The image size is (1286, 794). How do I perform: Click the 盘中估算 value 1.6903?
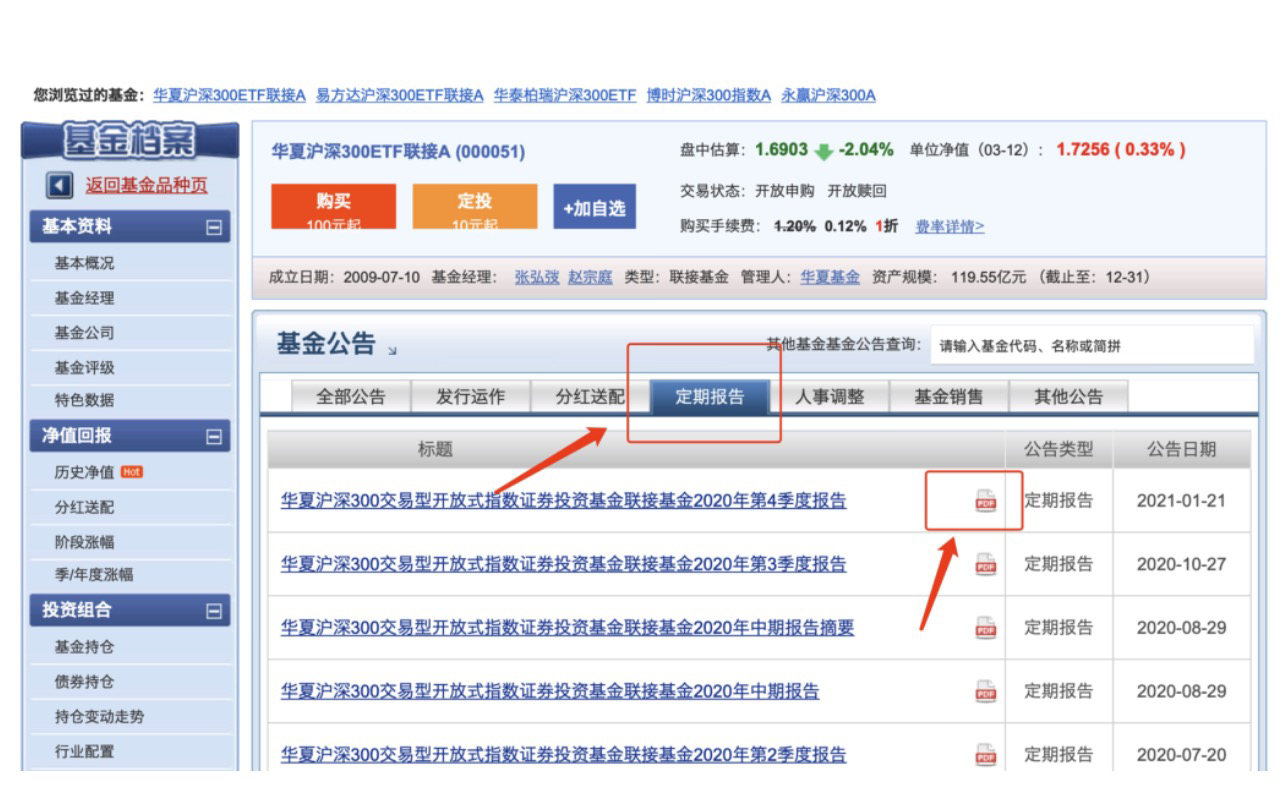(x=781, y=150)
